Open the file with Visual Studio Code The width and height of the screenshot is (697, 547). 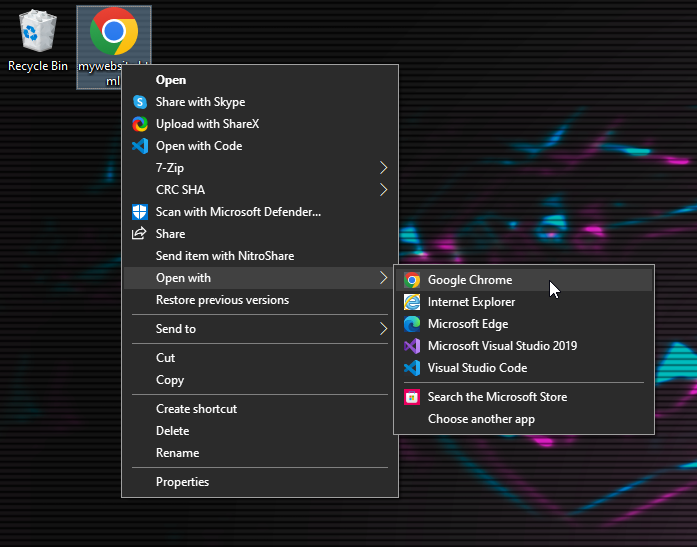coord(524,368)
